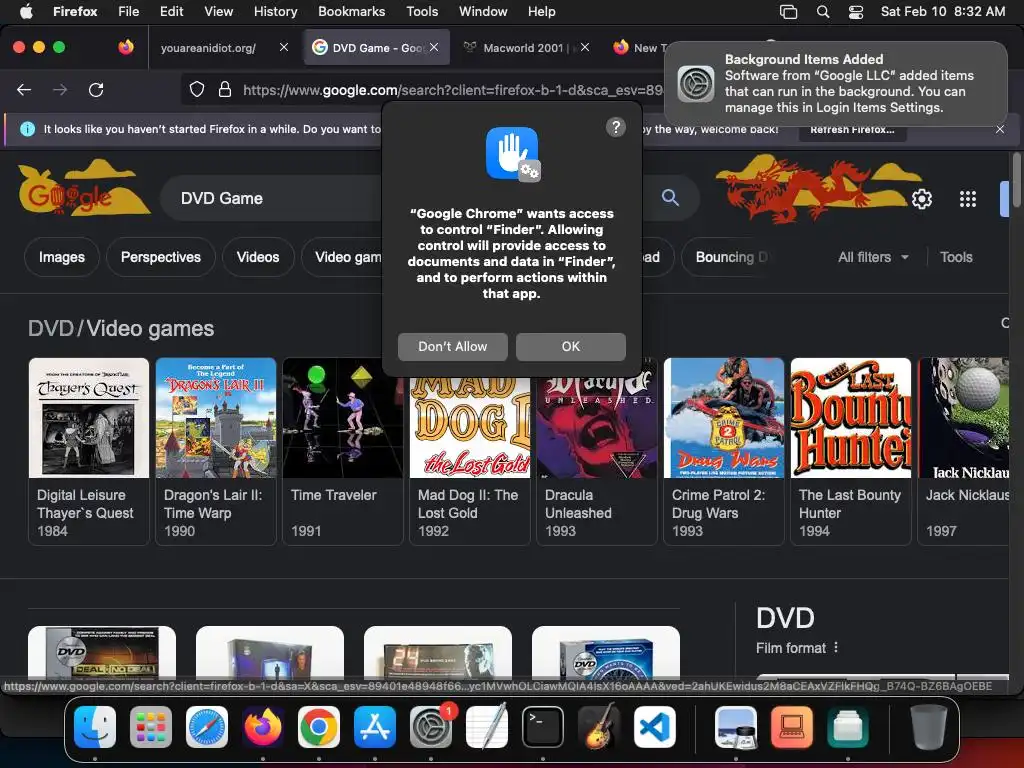
Task: Dismiss the Firefox refresh notification bar
Action: coord(1000,129)
